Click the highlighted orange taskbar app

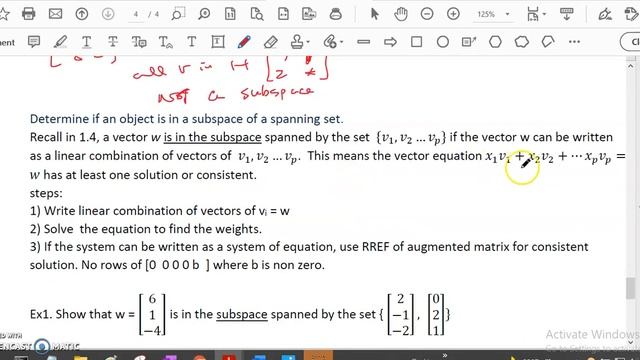click(x=318, y=356)
